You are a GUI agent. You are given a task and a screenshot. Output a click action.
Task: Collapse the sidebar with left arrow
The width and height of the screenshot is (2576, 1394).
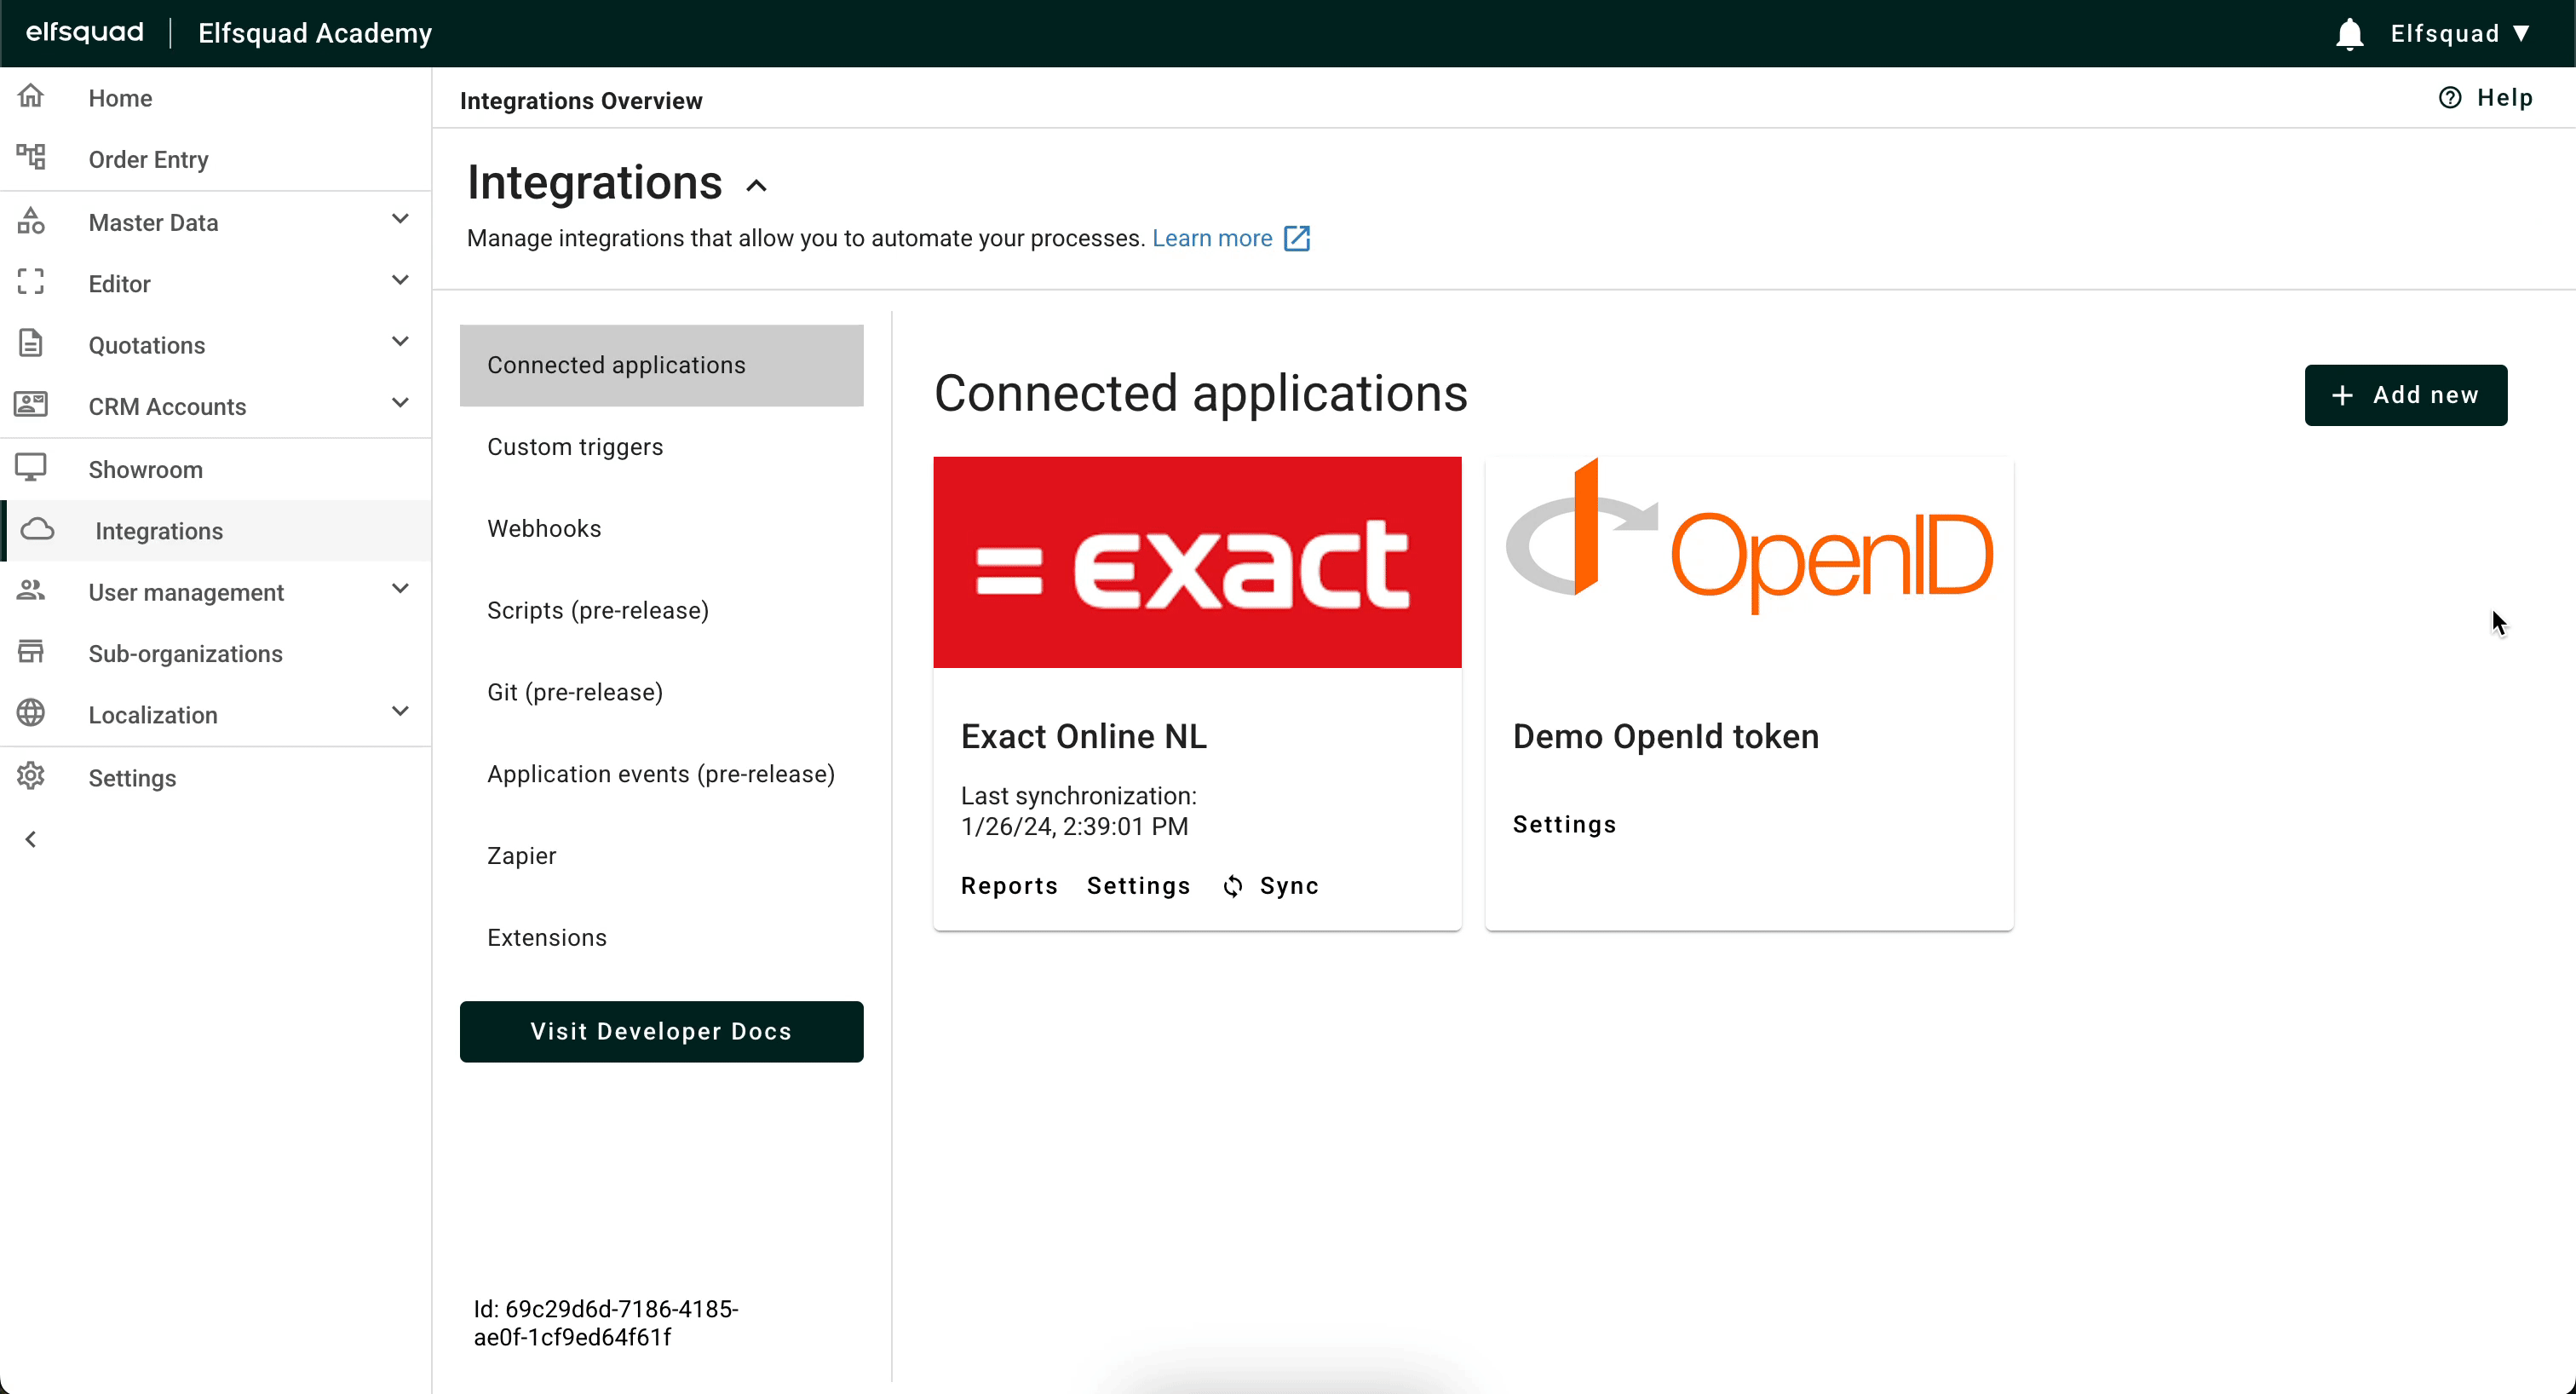pyautogui.click(x=31, y=839)
